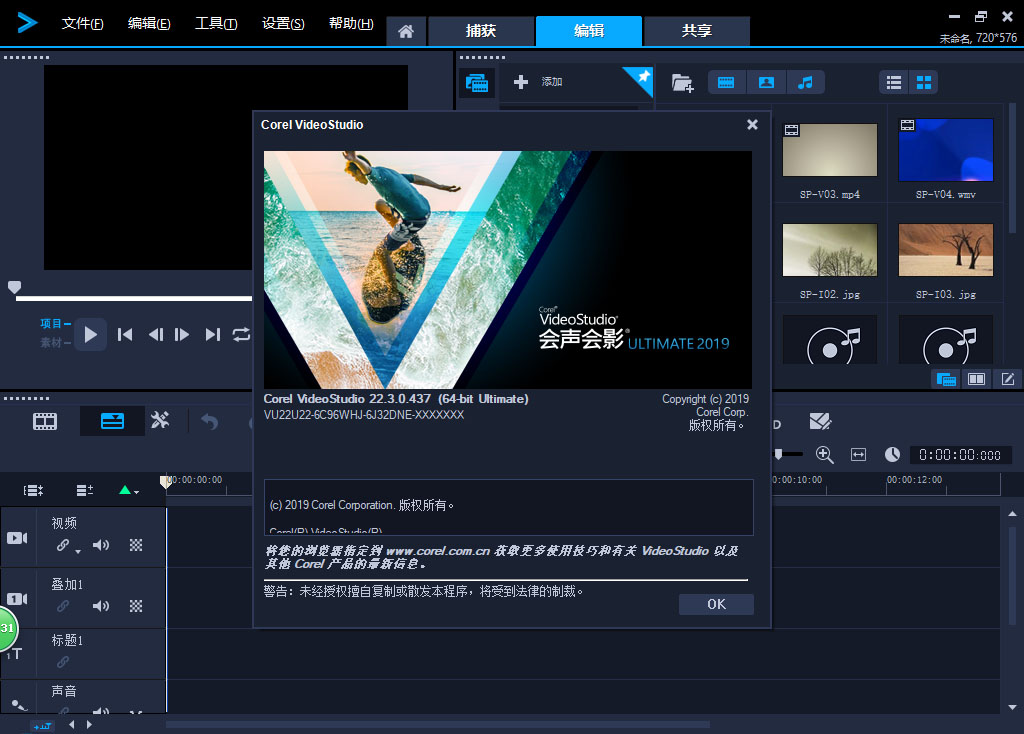The width and height of the screenshot is (1024, 734).
Task: Click the Undo arrow in timeline toolbar
Action: point(209,421)
